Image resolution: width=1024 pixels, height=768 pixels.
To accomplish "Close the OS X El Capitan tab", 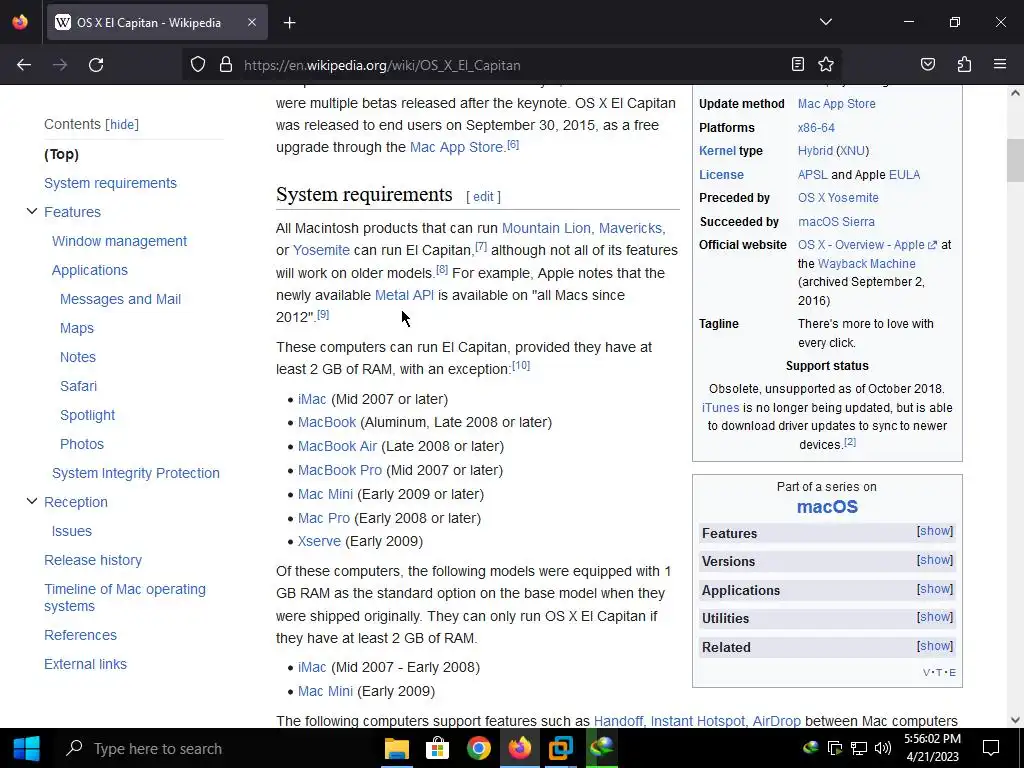I will point(252,22).
